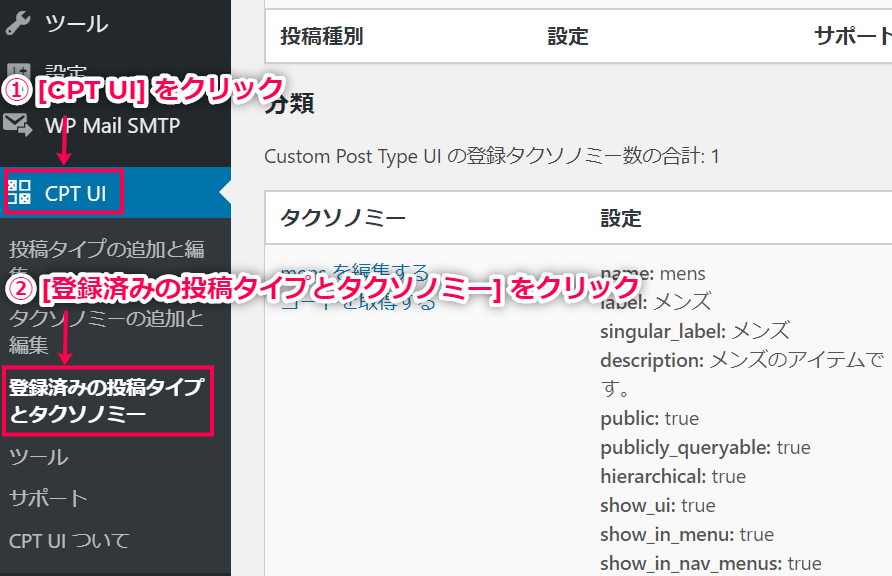
Task: Click the wrench icon beside ツール
Action: [18, 23]
